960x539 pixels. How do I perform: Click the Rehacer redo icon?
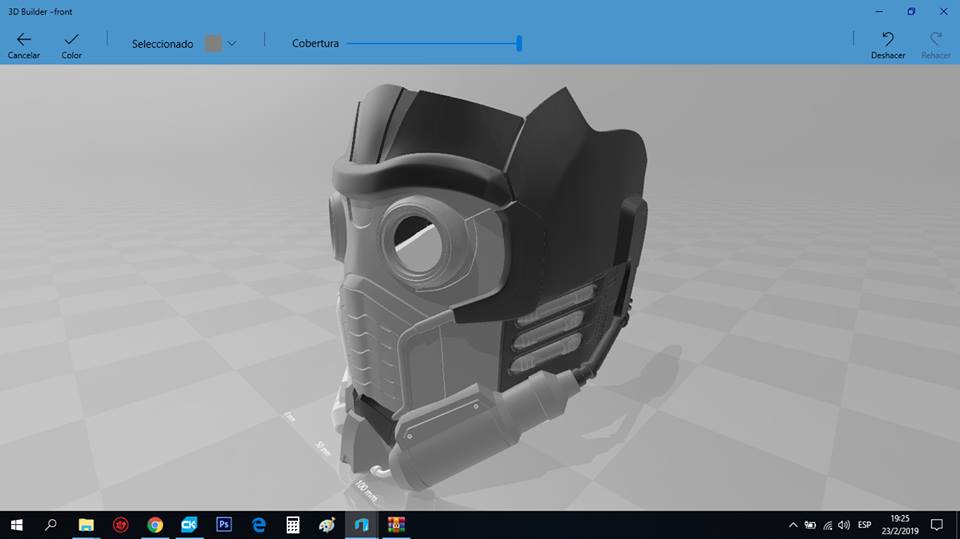(936, 40)
